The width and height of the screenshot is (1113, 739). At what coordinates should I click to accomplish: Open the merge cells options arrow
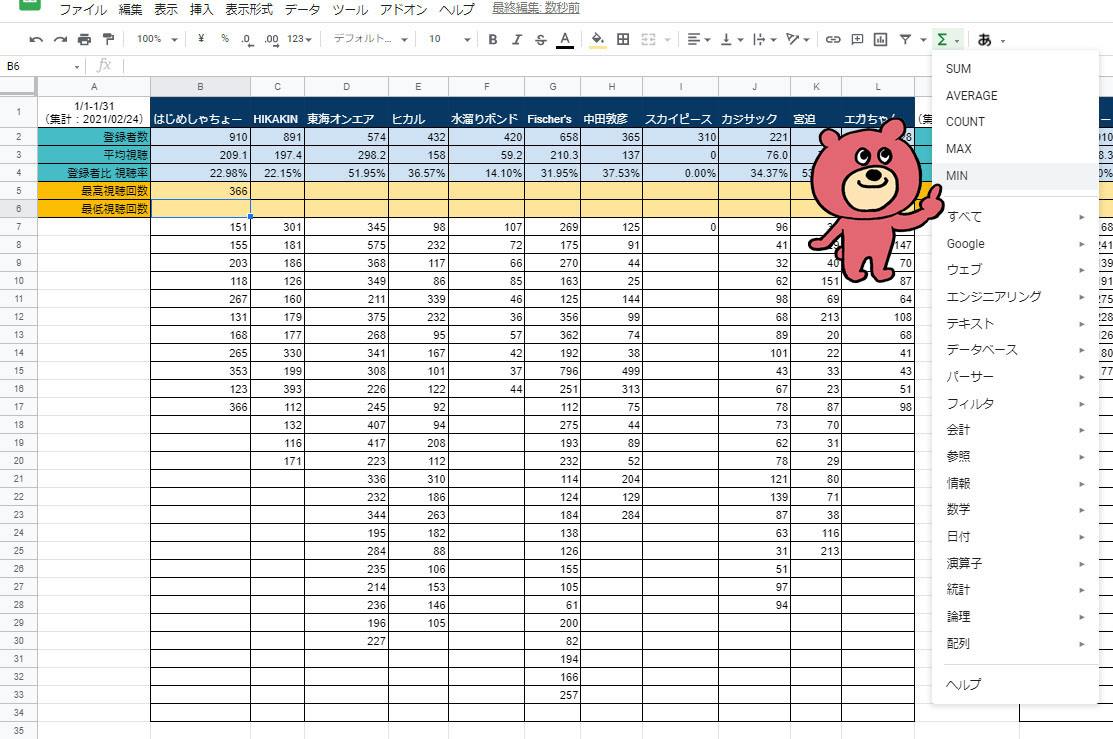667,40
